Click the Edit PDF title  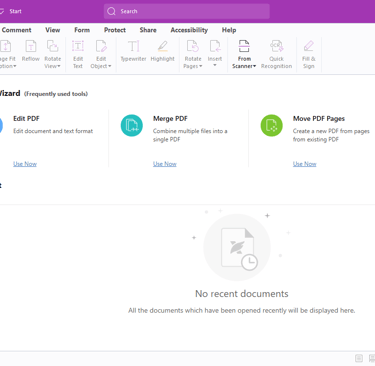[26, 119]
